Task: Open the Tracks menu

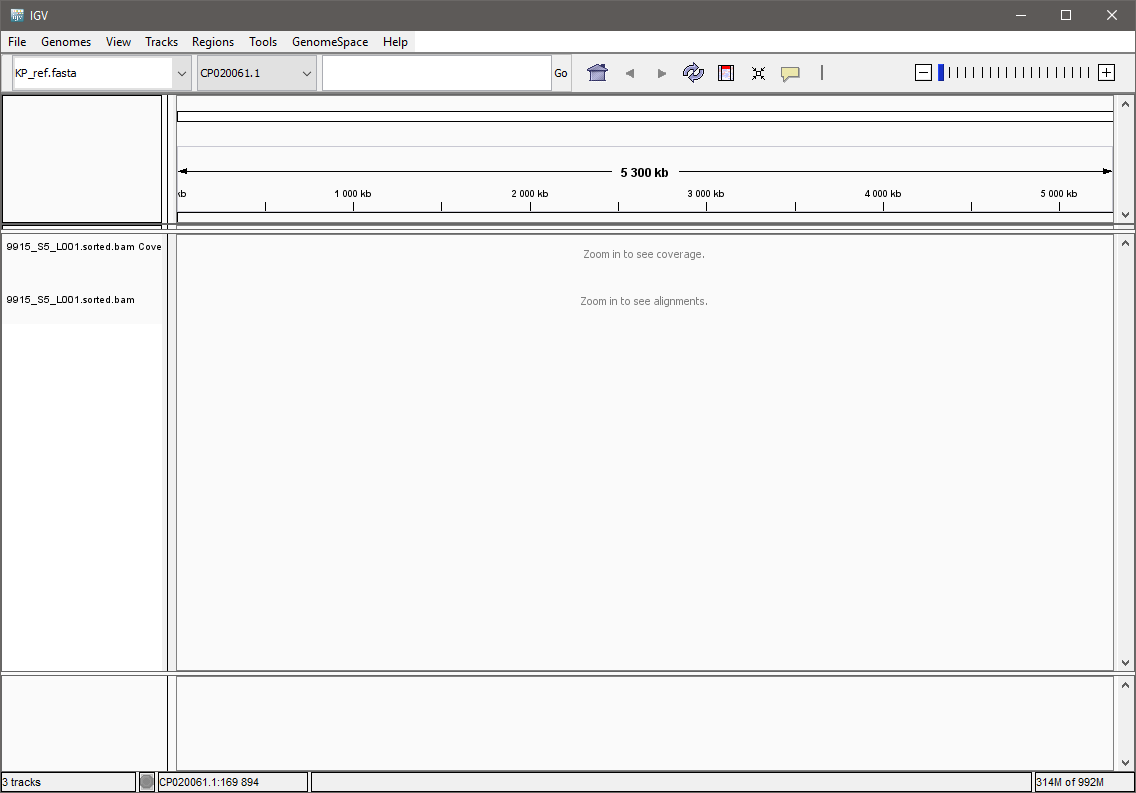Action: pos(161,42)
